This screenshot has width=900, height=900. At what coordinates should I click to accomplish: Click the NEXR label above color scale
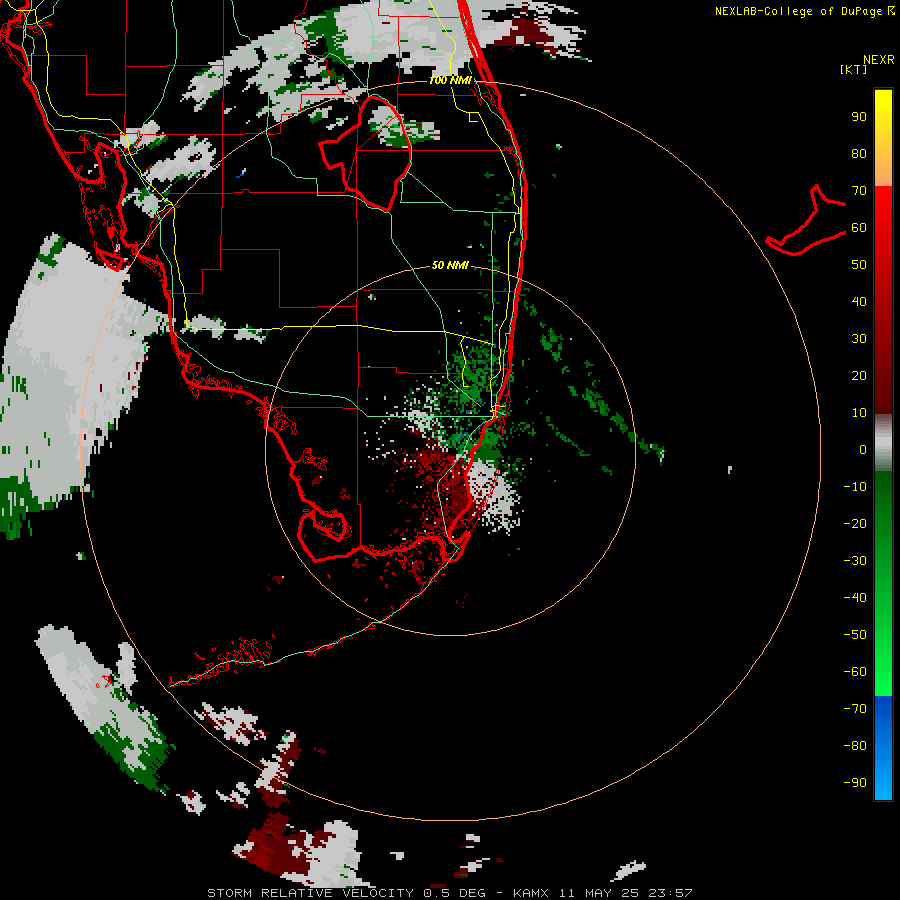pos(879,60)
